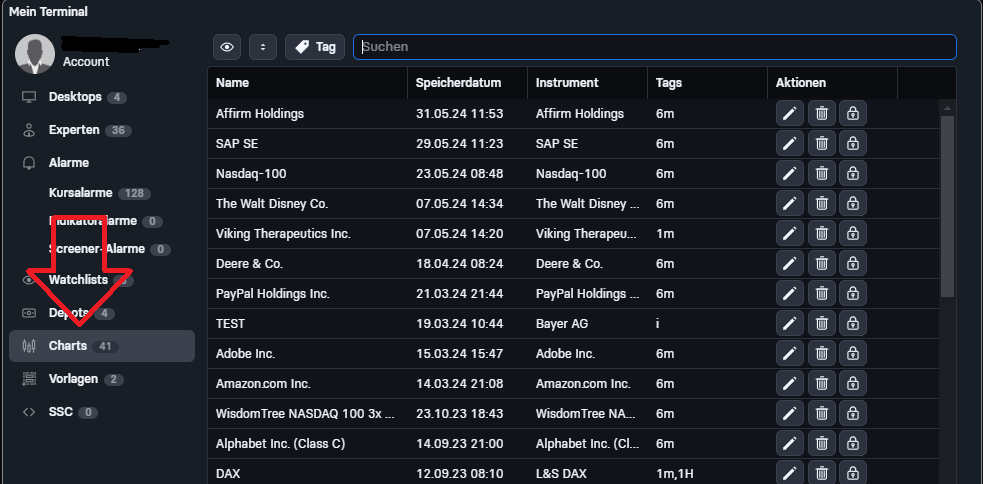Delete the Affirm Holdings chart
The image size is (983, 484).
(821, 113)
